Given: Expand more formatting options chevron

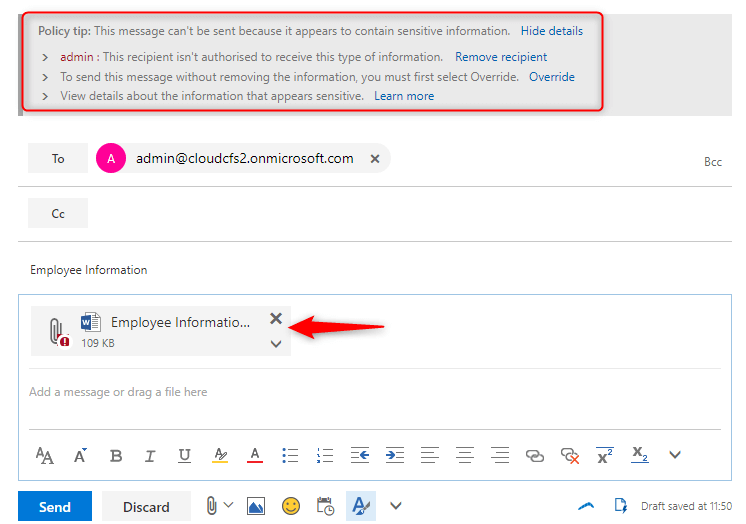Looking at the screenshot, I should coord(675,455).
